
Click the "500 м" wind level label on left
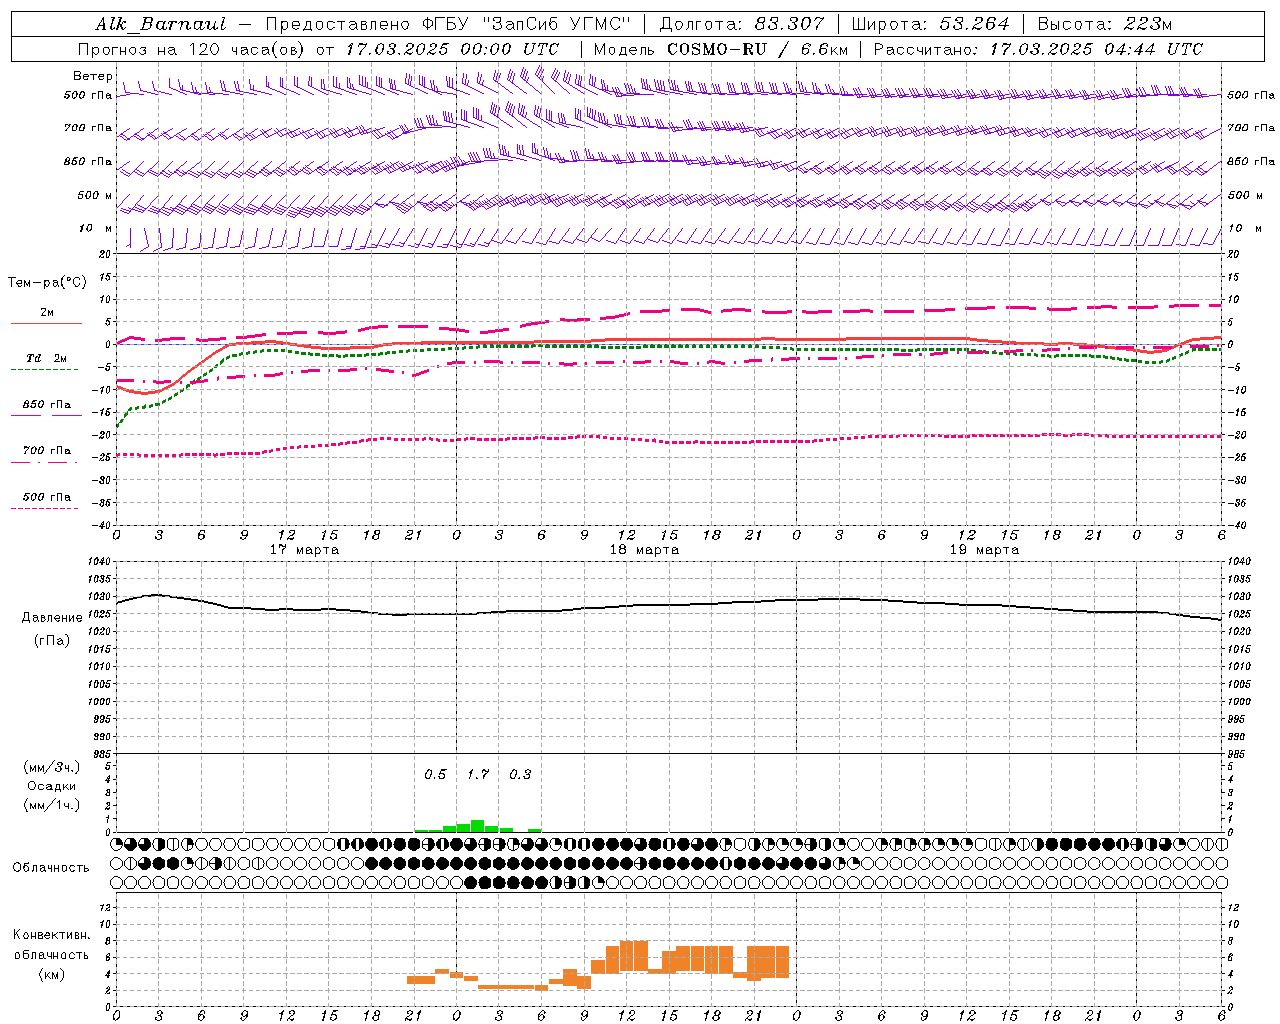pos(95,195)
